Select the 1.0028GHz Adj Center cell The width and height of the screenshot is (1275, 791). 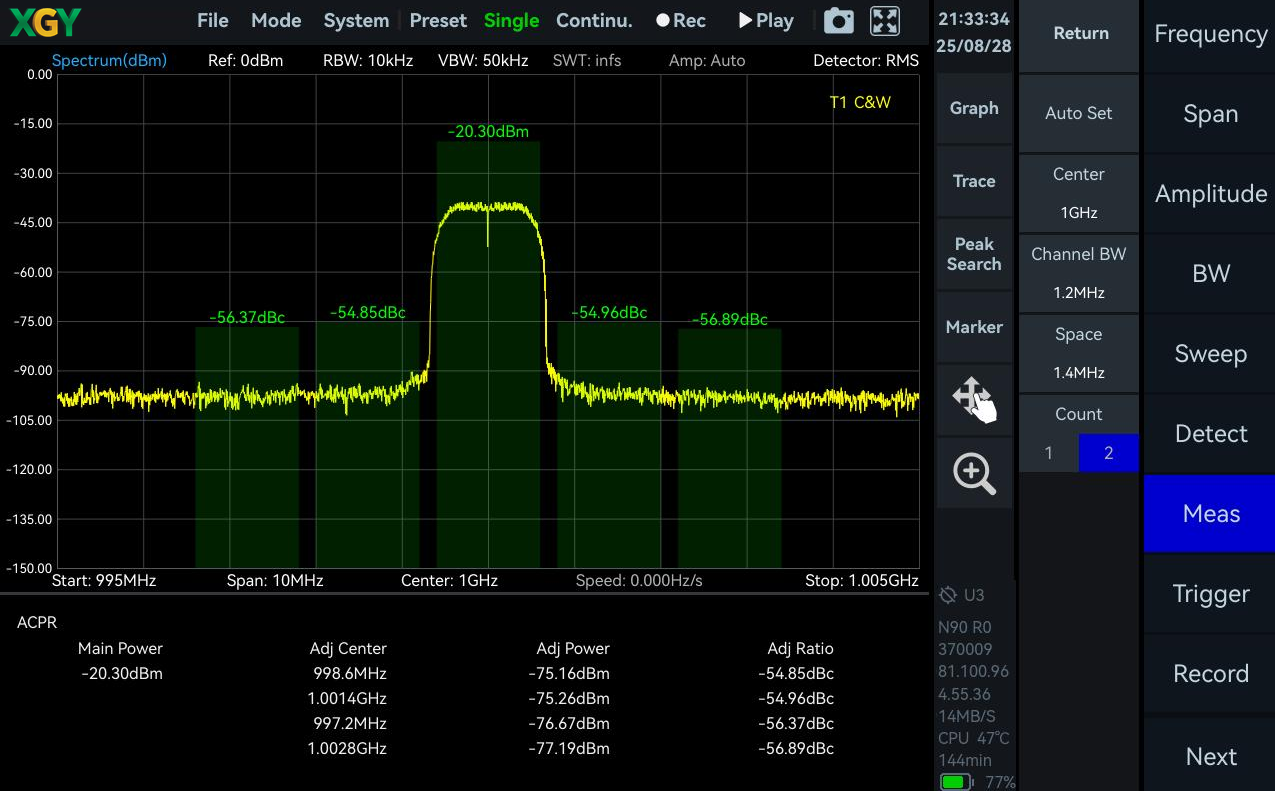[x=347, y=748]
